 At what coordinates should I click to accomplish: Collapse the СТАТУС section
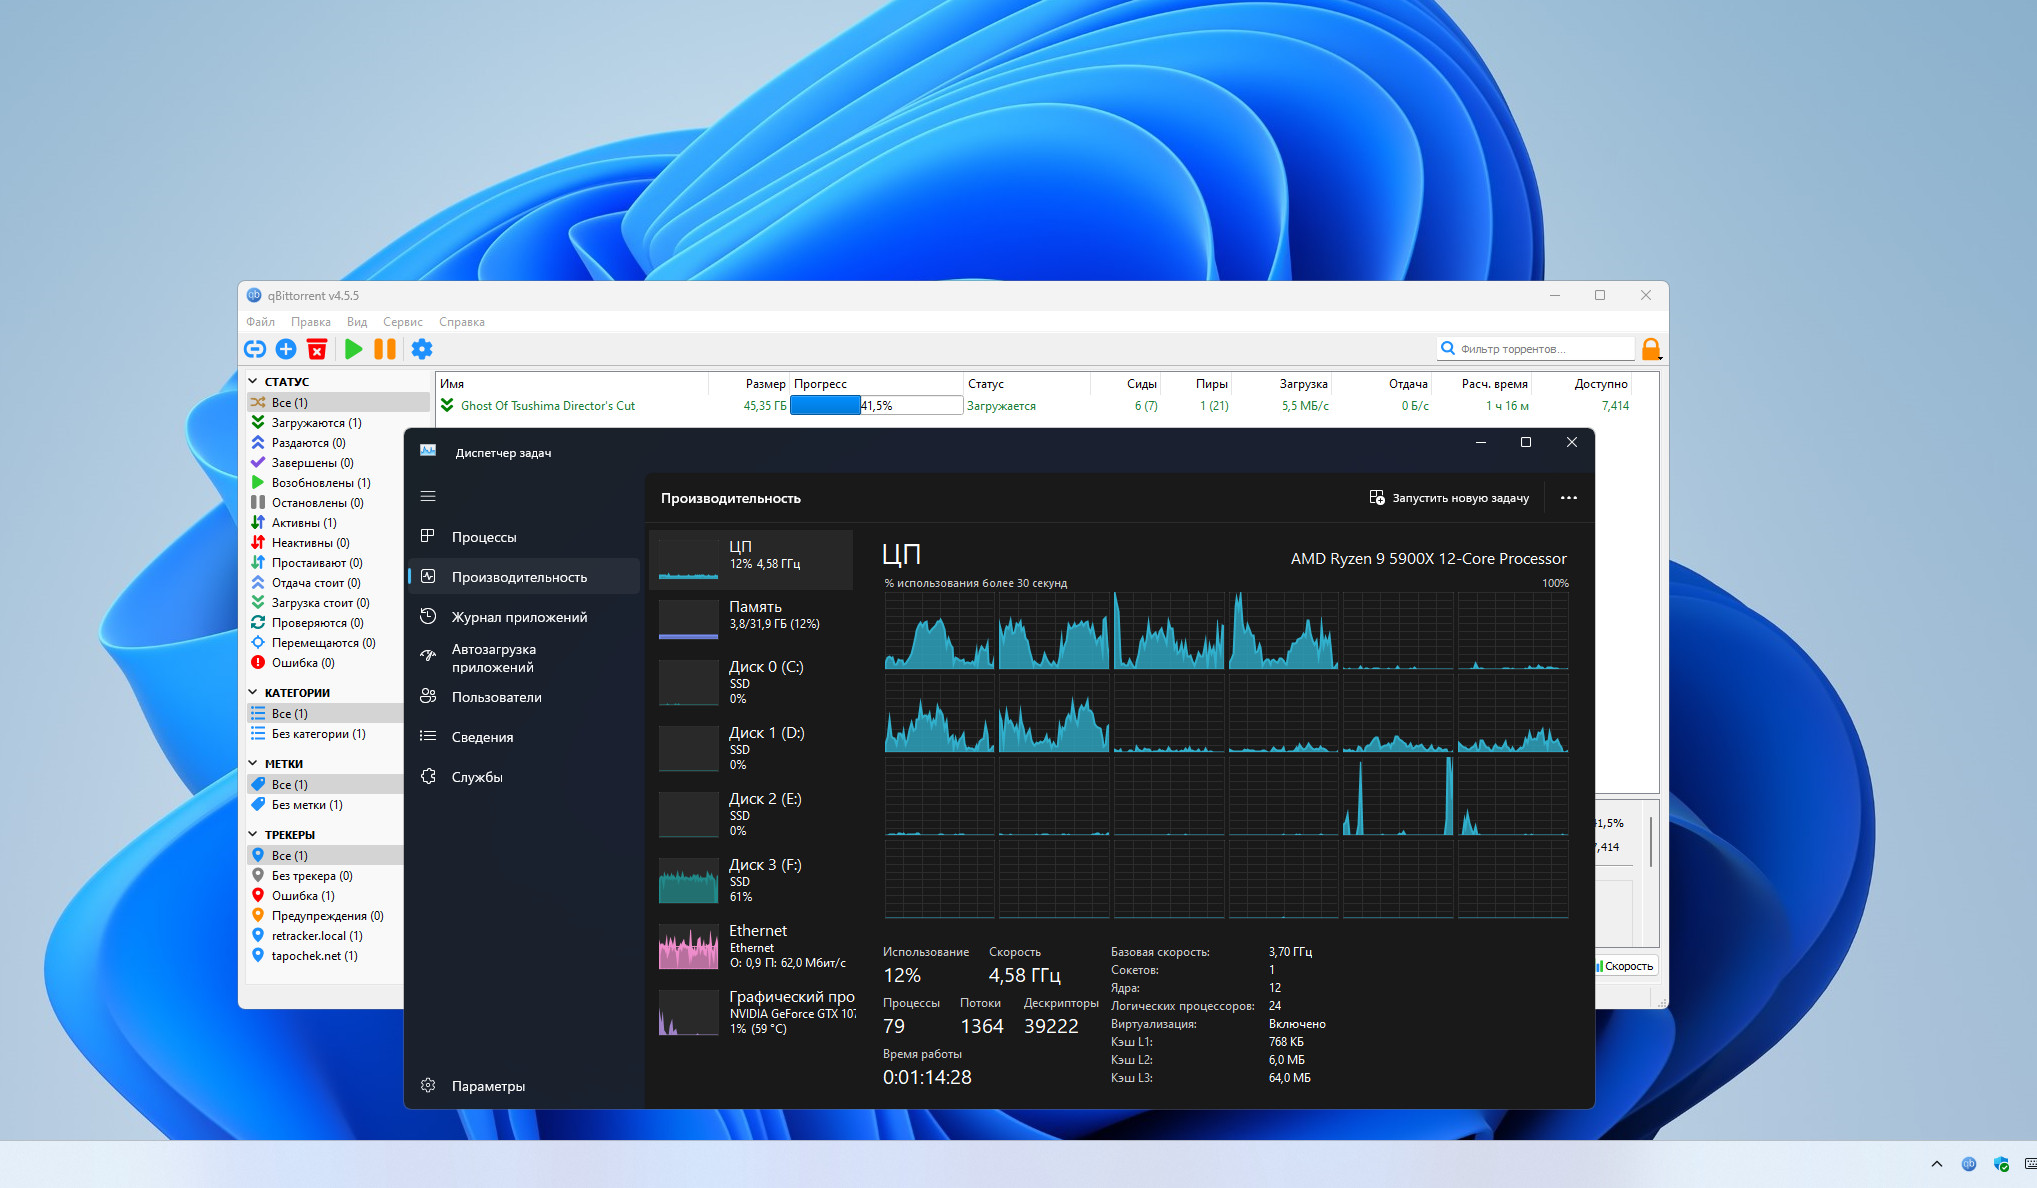[x=253, y=382]
